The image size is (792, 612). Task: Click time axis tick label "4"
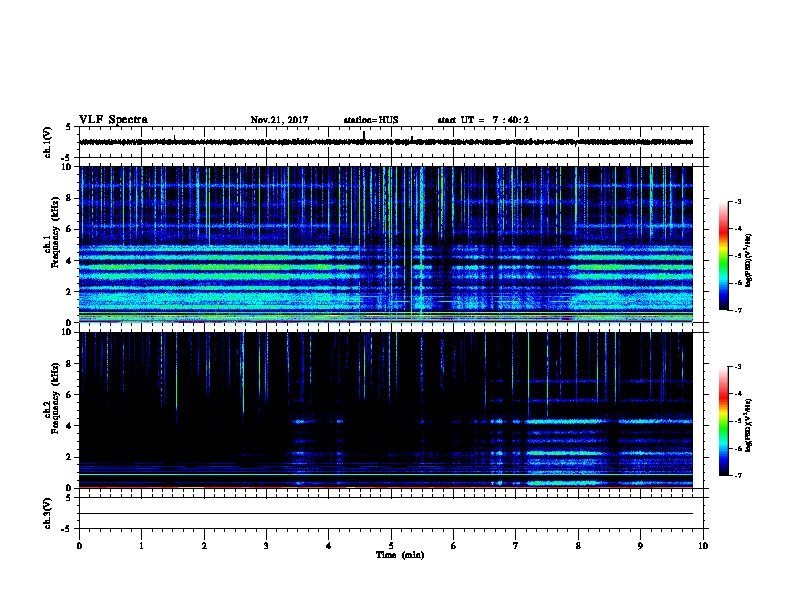point(329,546)
